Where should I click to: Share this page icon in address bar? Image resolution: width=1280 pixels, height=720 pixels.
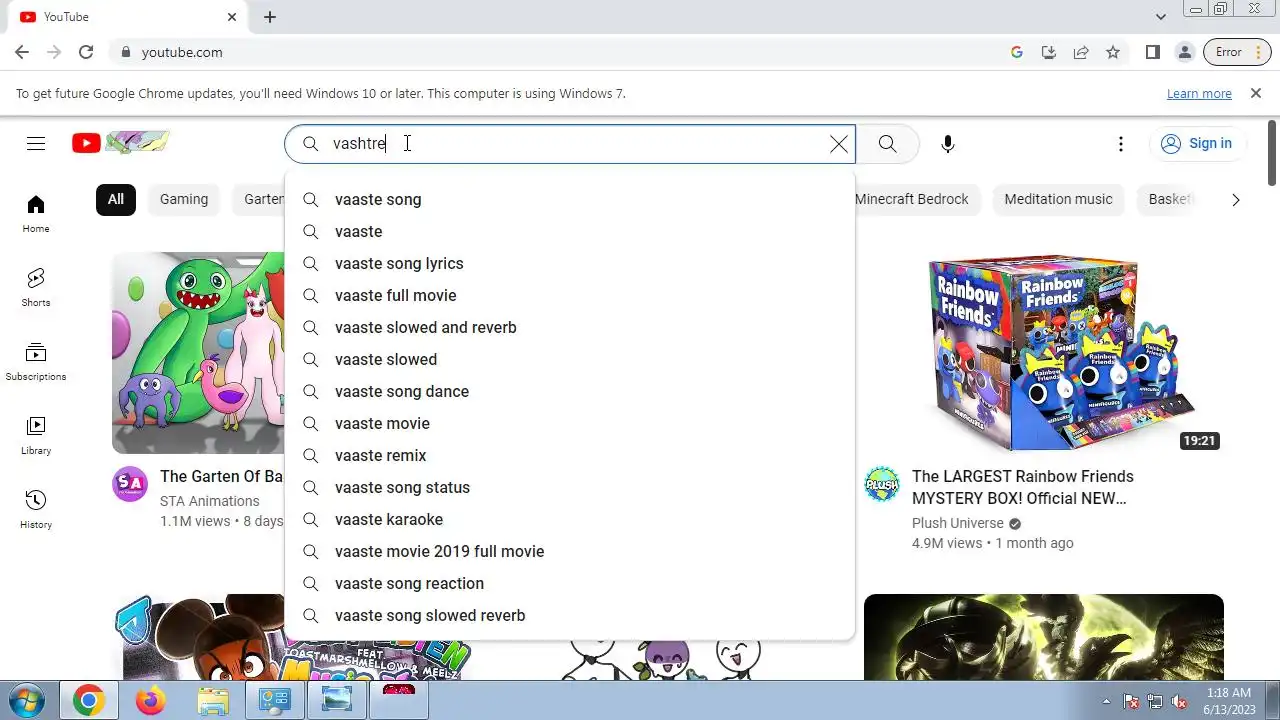1081,52
